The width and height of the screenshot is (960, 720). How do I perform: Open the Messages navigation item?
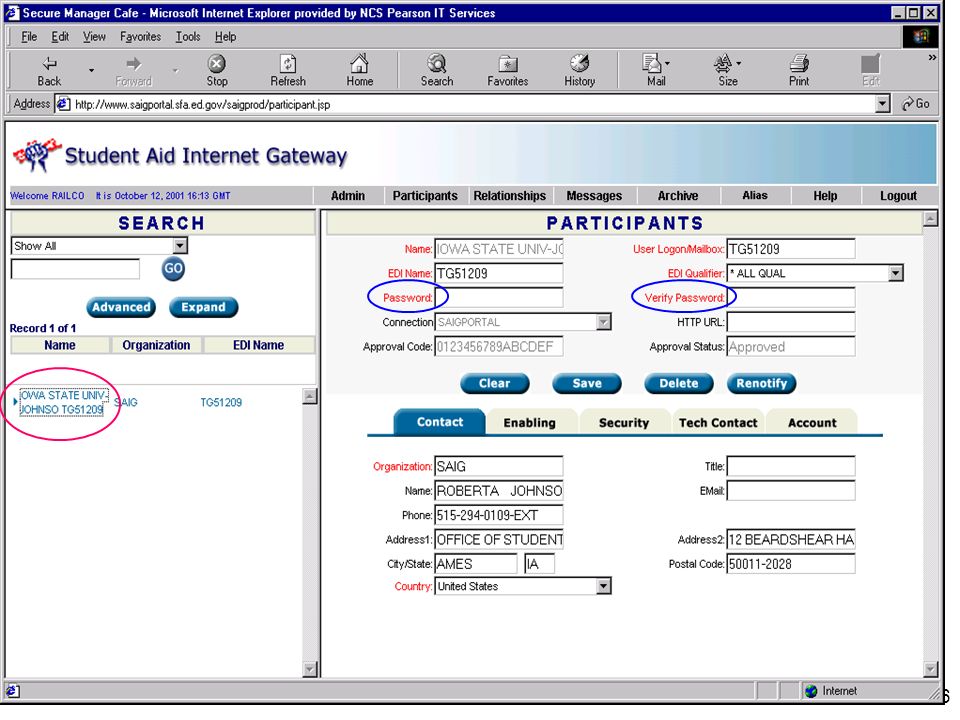tap(594, 196)
